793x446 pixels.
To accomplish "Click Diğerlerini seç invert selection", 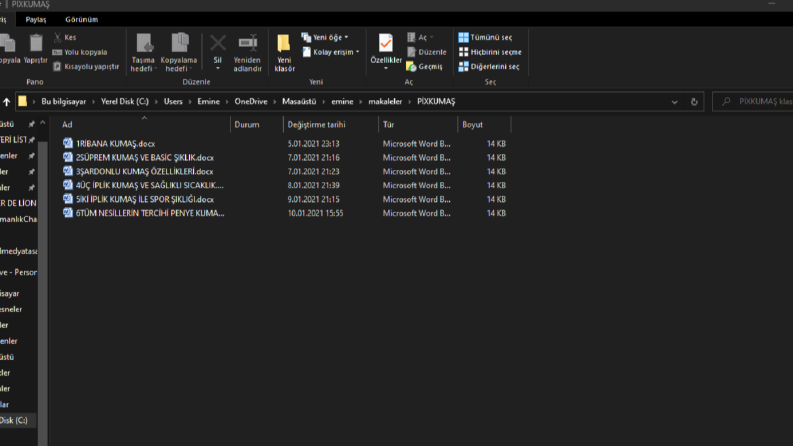I will click(489, 67).
